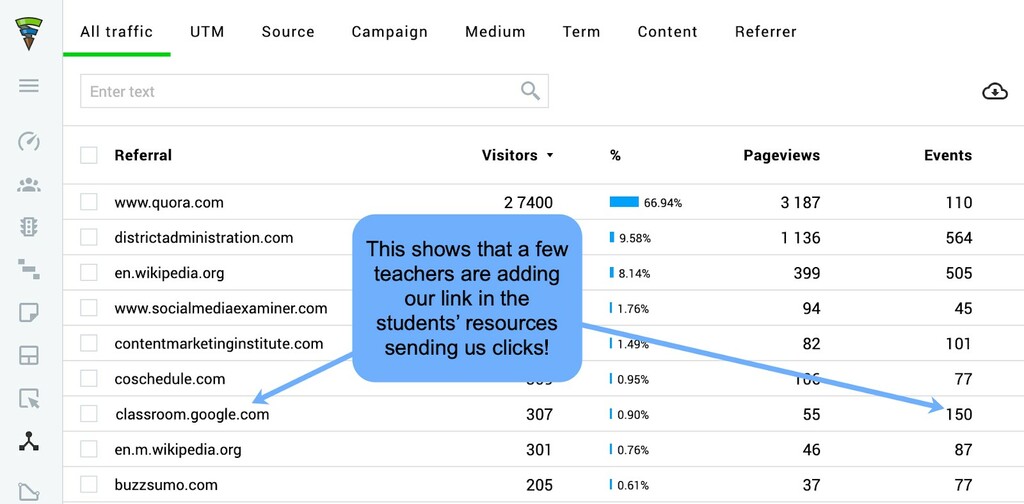The image size is (1024, 504).
Task: Click the search magnifier icon
Action: [530, 91]
